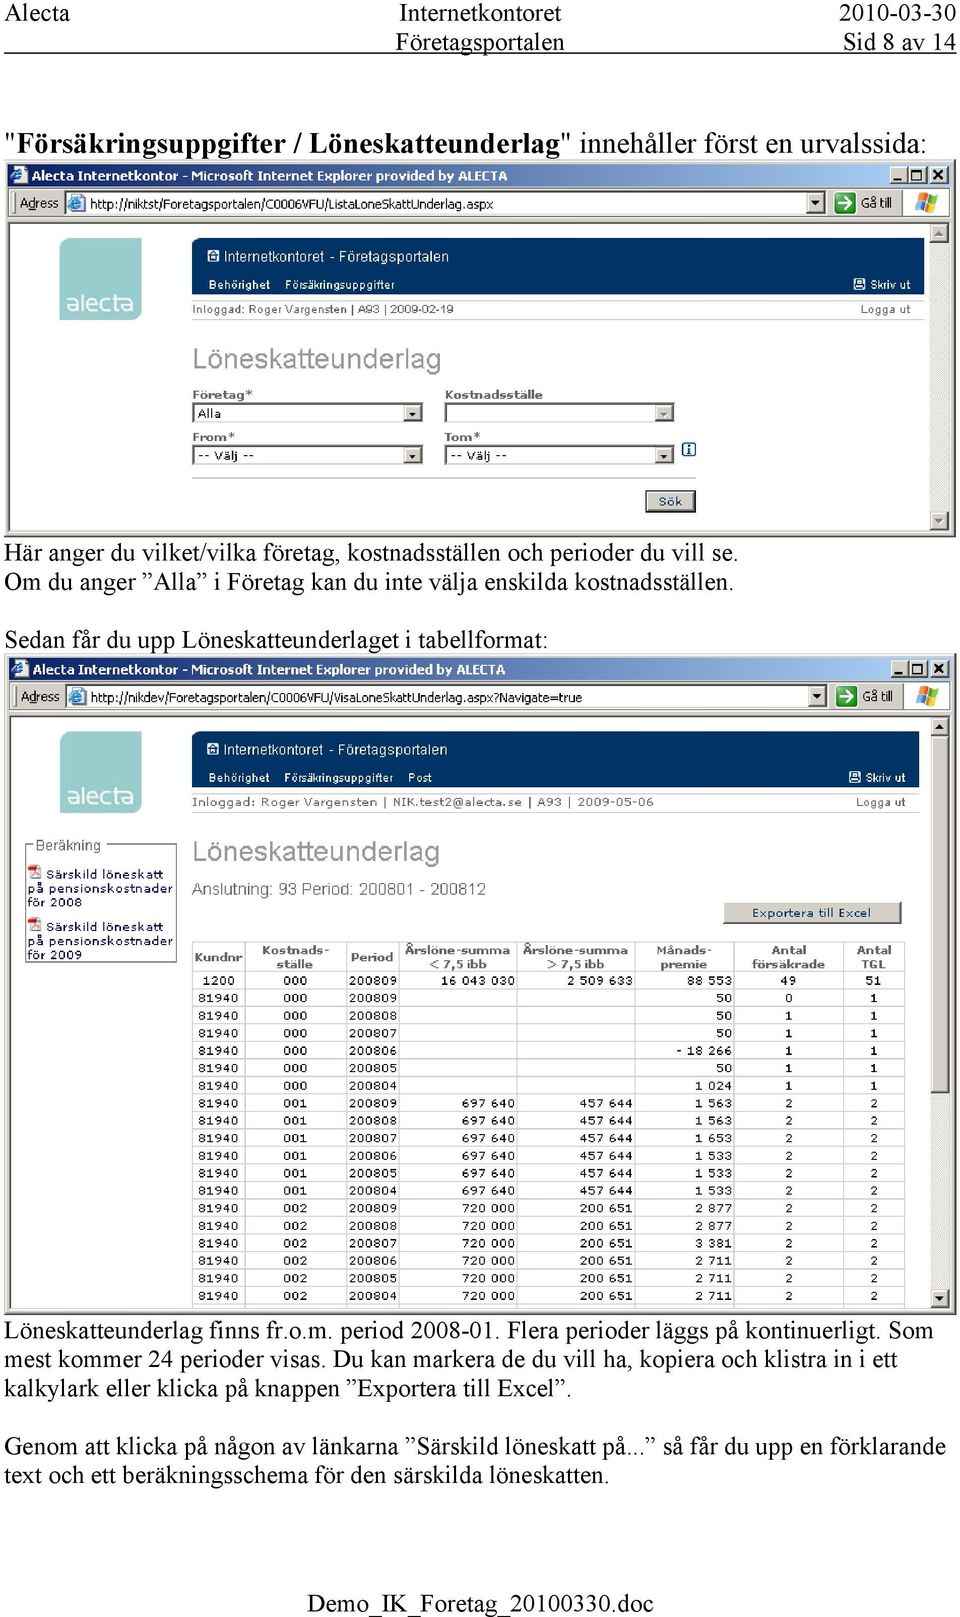
Task: Click Logga ut in the upper window
Action: click(x=885, y=310)
